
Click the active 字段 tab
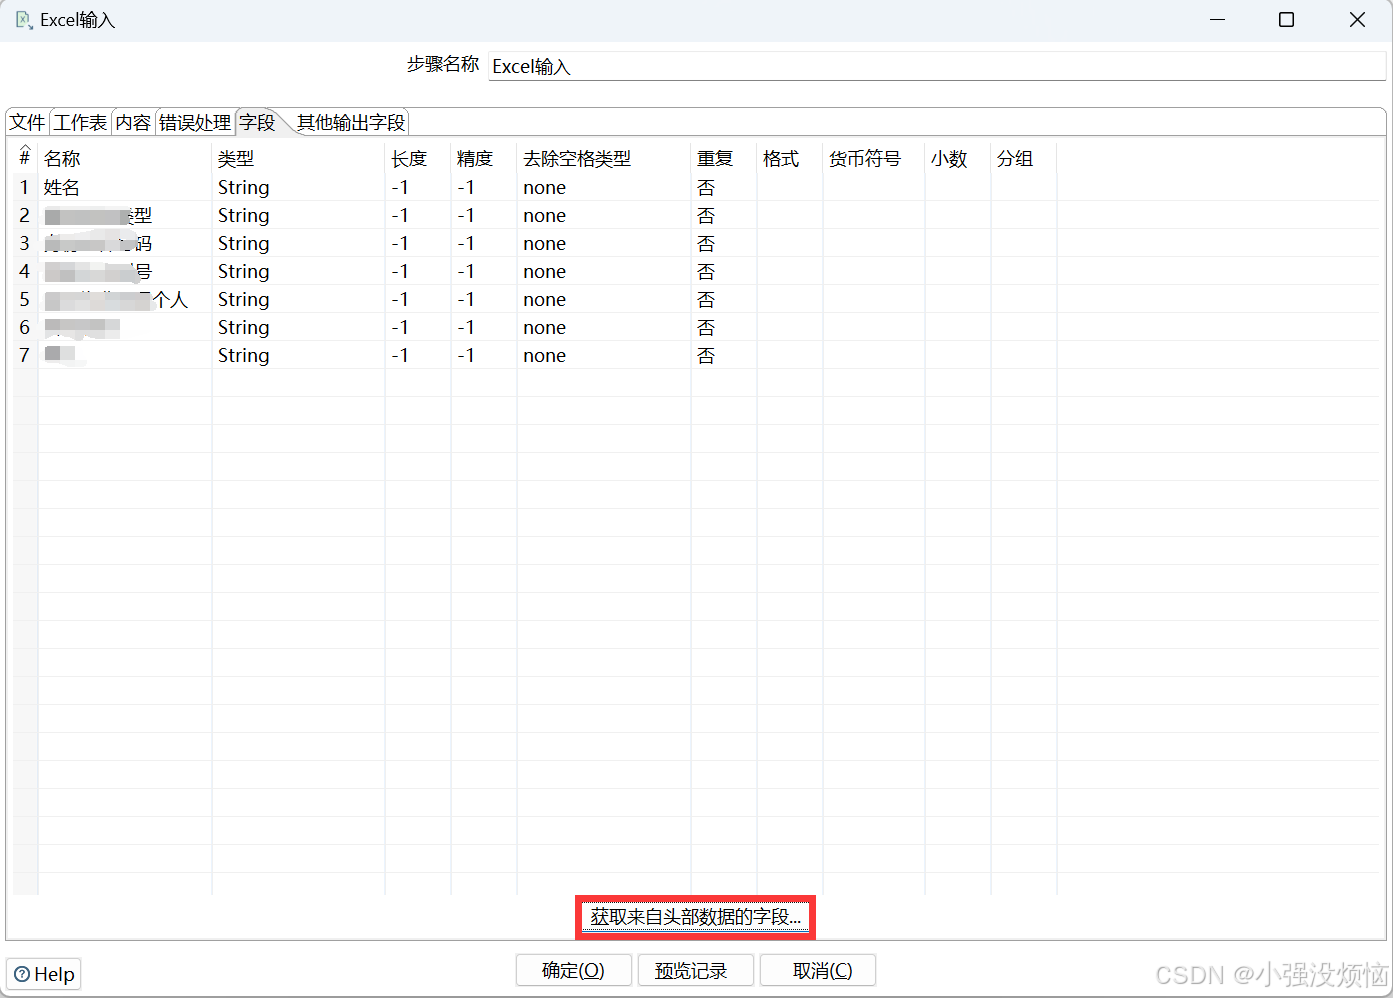257,121
